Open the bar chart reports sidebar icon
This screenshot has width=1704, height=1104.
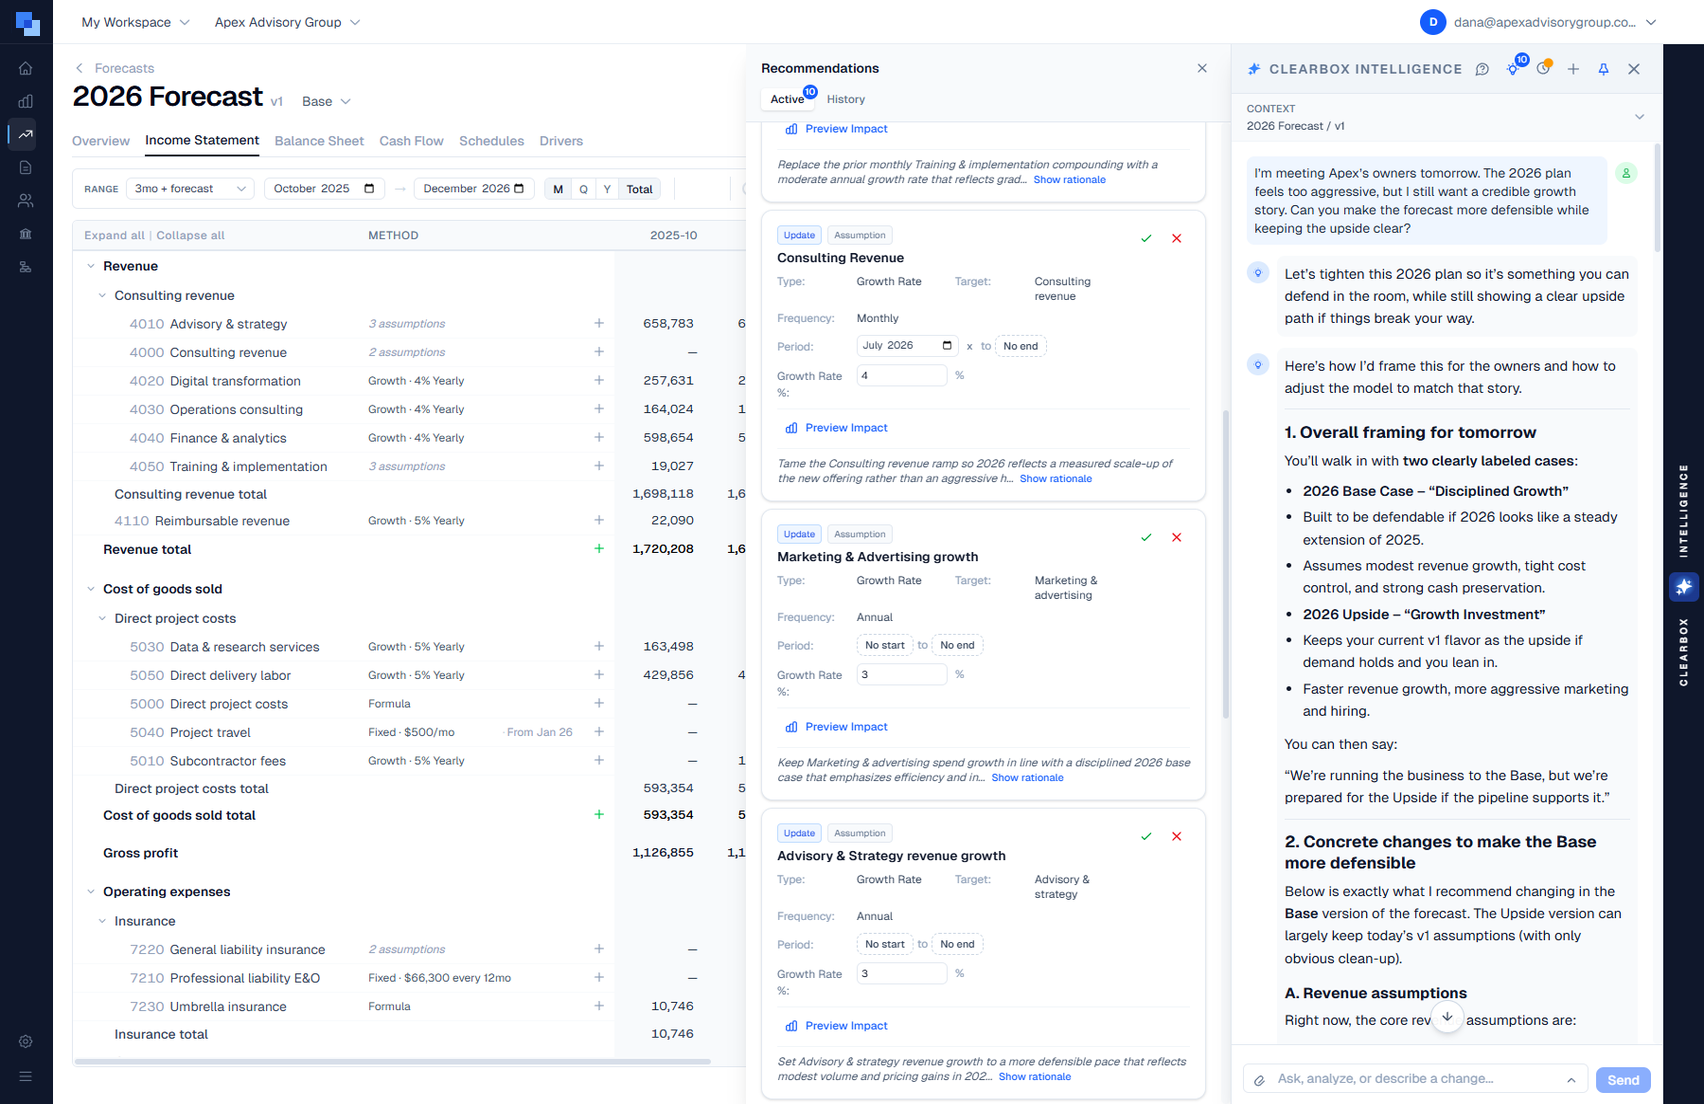(26, 101)
